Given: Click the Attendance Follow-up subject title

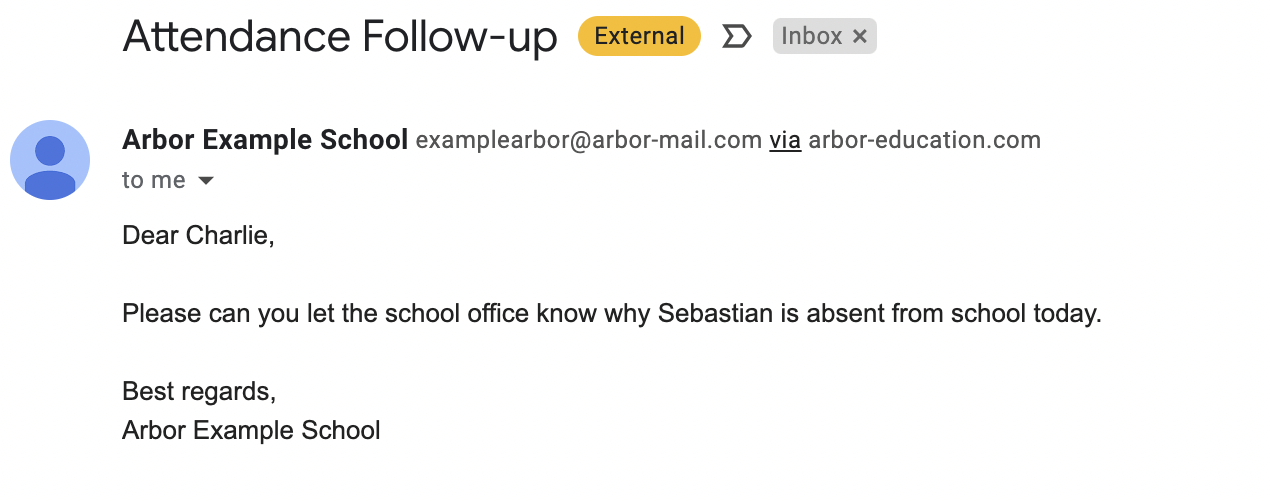Looking at the screenshot, I should [x=340, y=37].
